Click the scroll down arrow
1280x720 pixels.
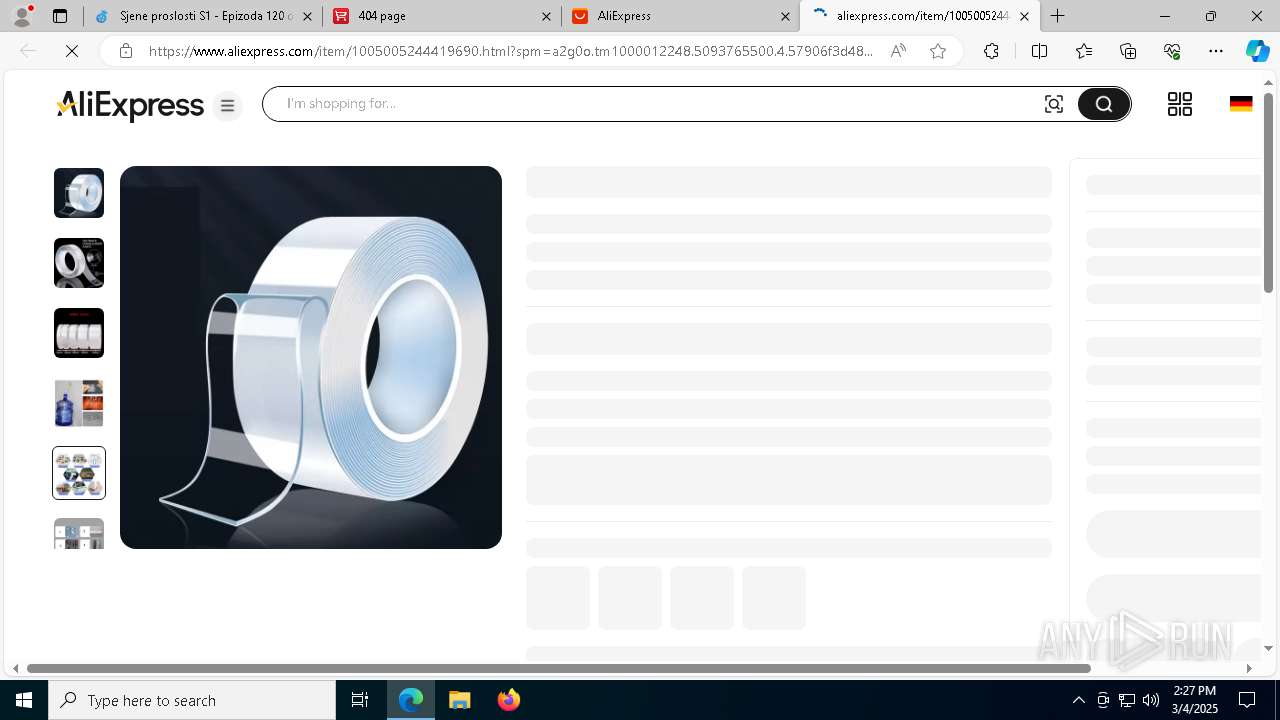pyautogui.click(x=1268, y=648)
